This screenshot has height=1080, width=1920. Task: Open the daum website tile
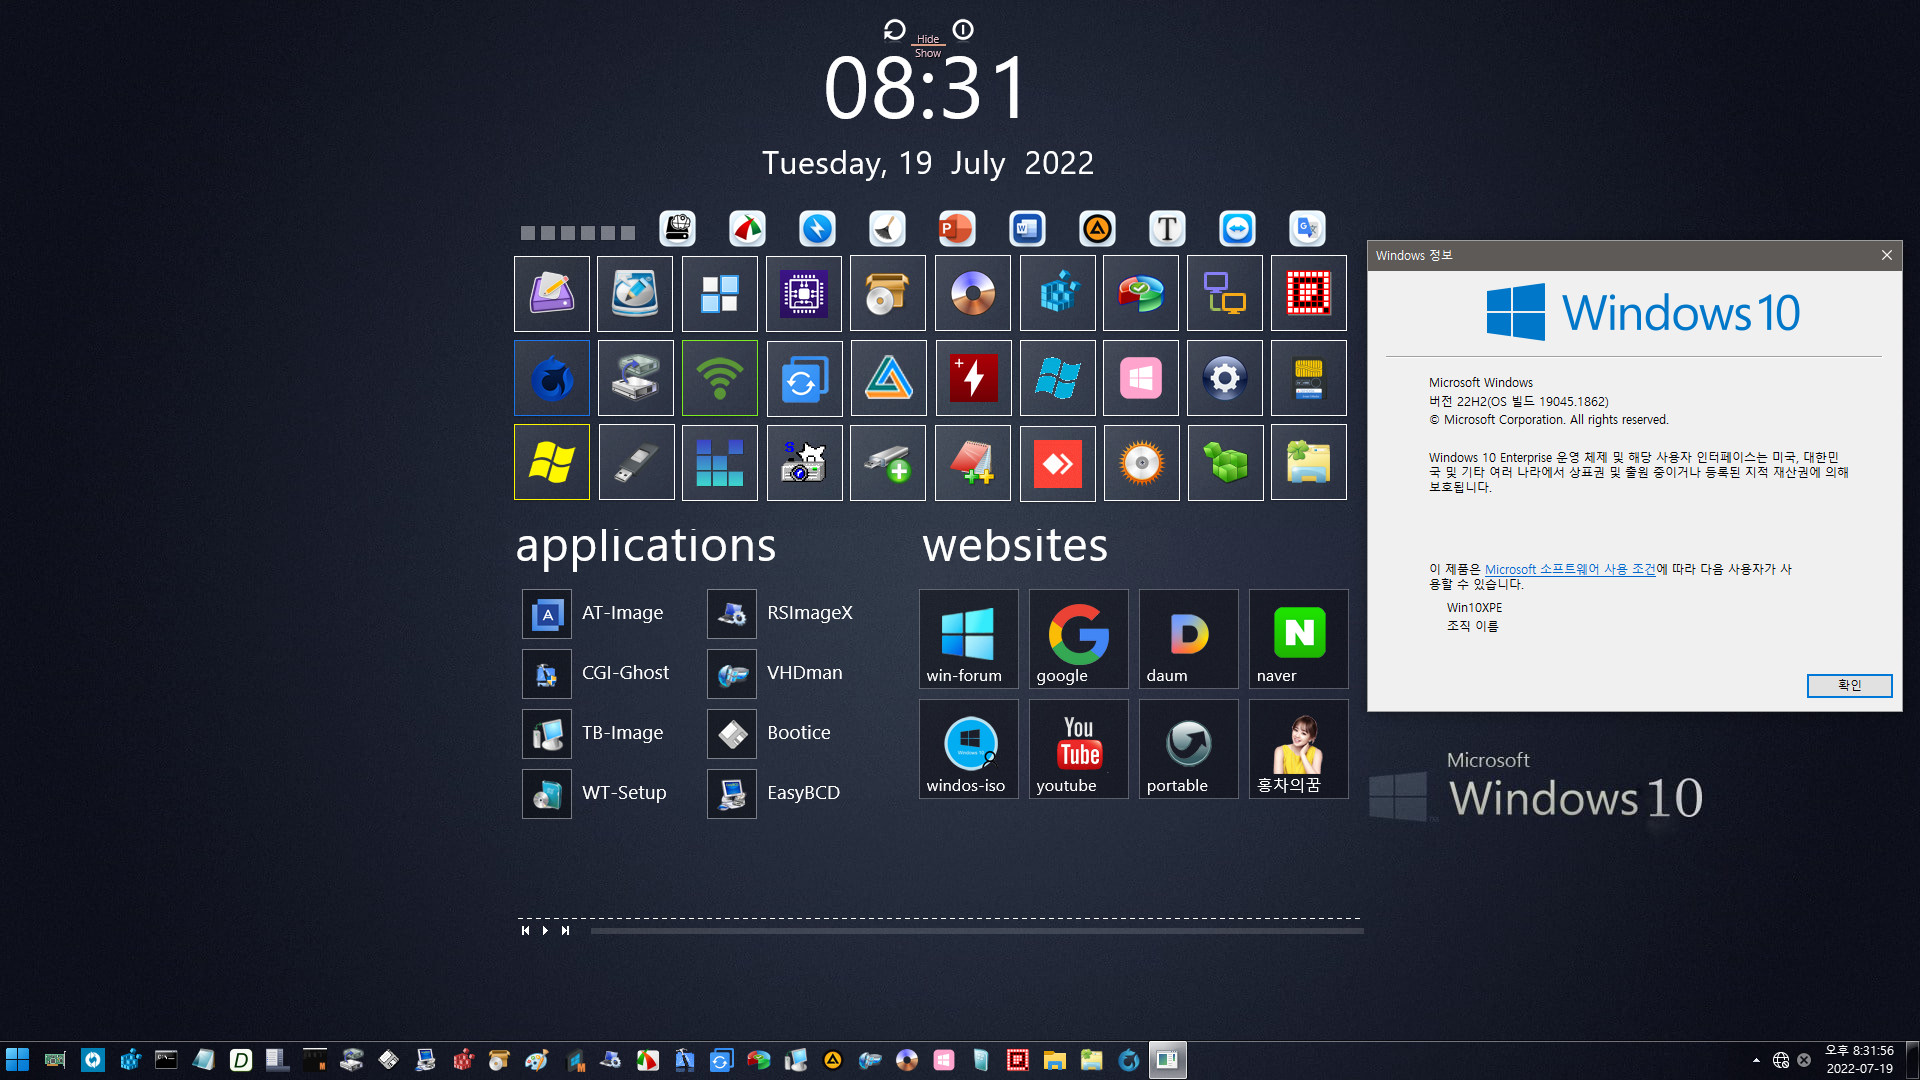click(1188, 639)
